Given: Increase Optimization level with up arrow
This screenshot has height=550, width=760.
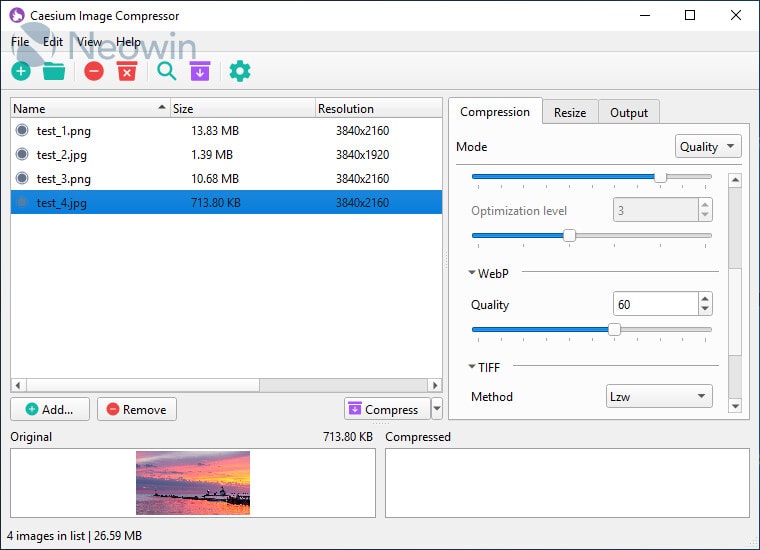Looking at the screenshot, I should [x=705, y=205].
